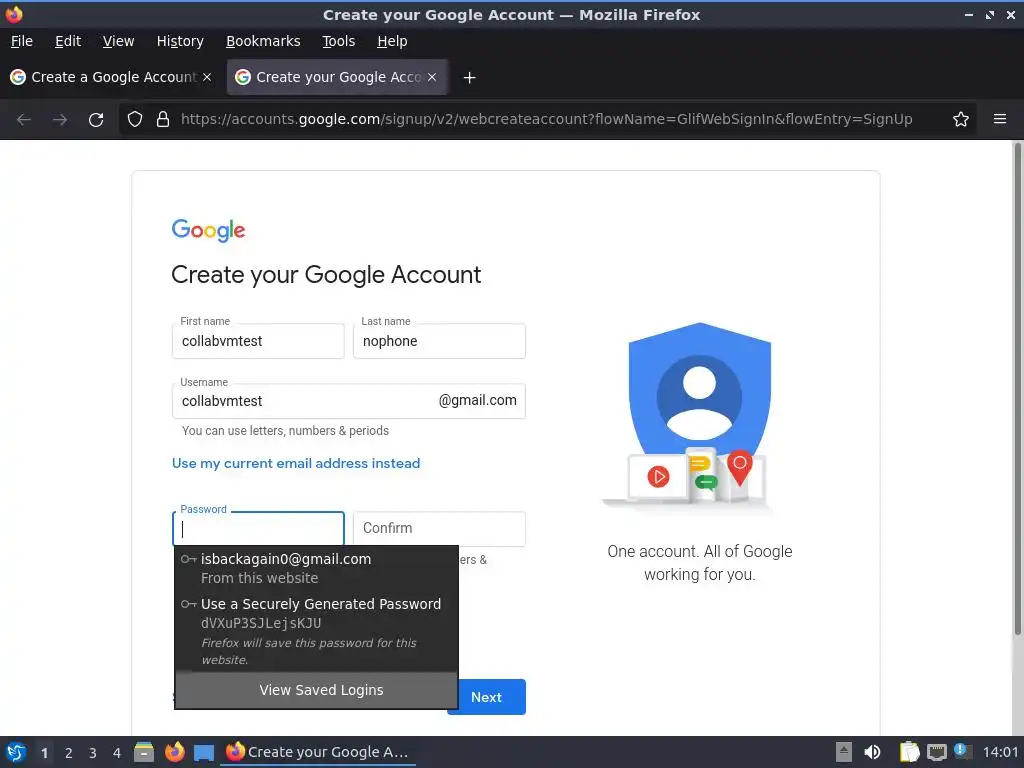Screen dimensions: 1024x768
Task: Click the 14:01 clock
Action: coord(1000,752)
